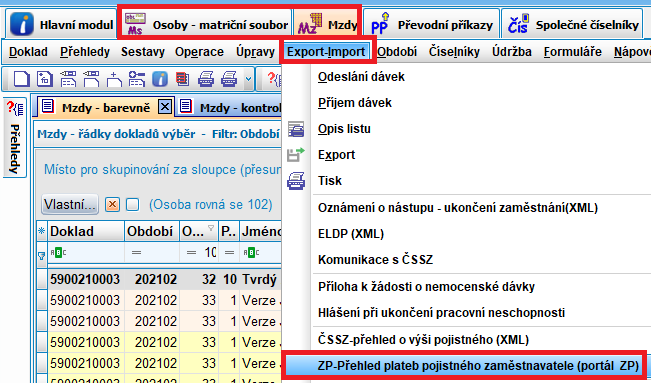Open the Přehledy menu in menu bar
651x383 pixels.
point(85,52)
